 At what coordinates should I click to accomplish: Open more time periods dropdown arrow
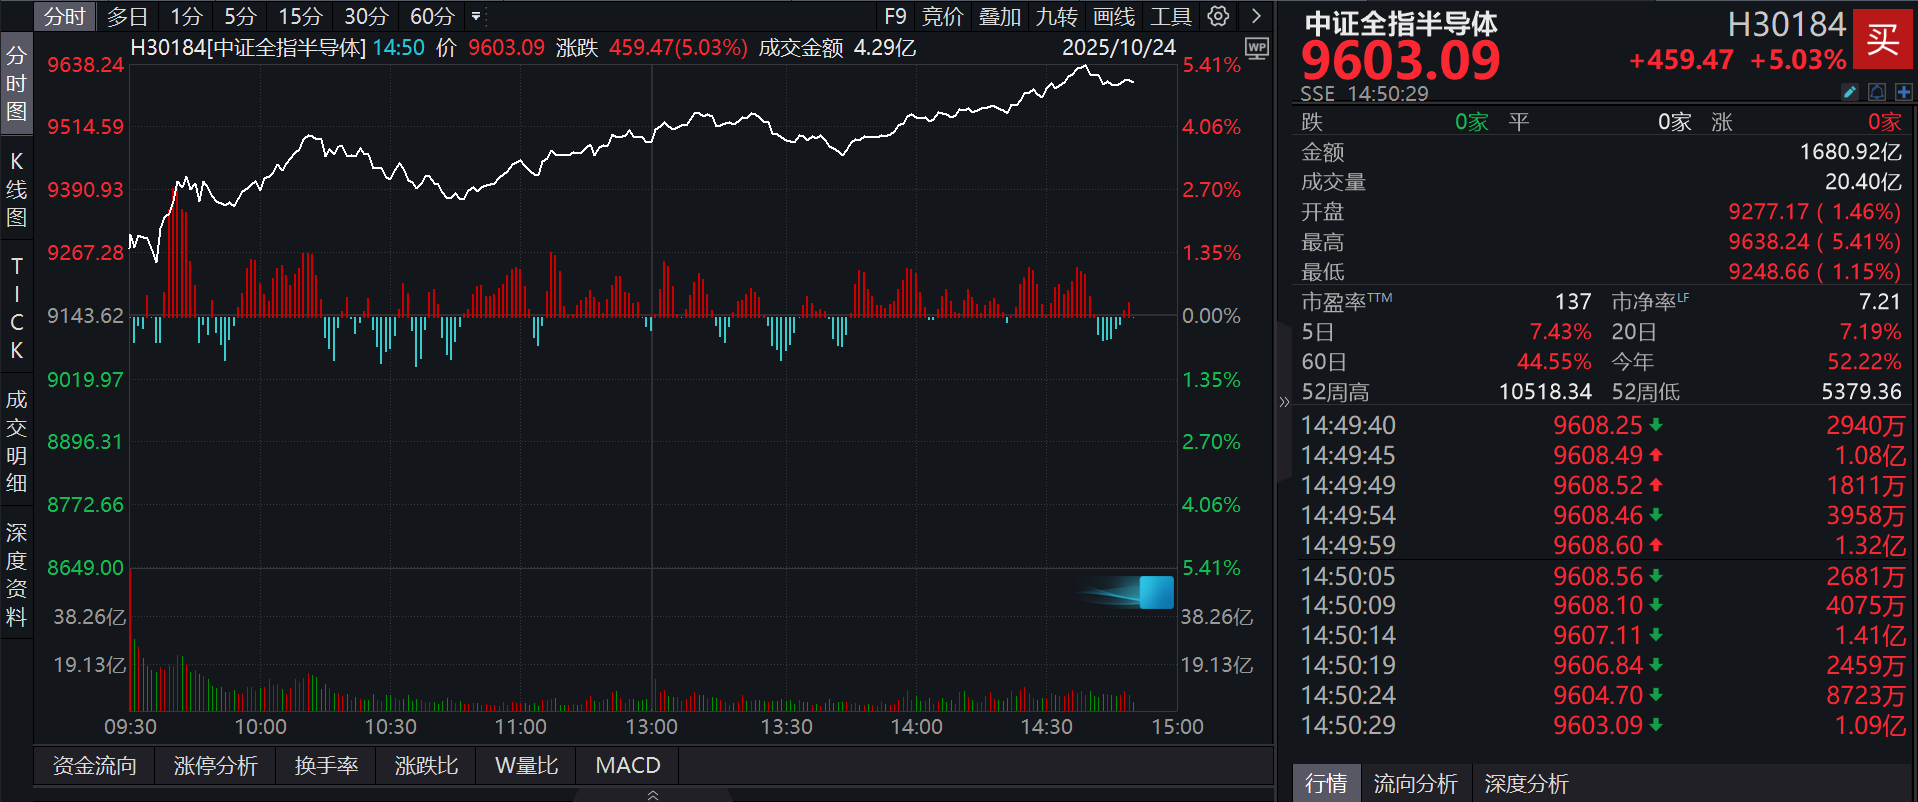(x=476, y=16)
